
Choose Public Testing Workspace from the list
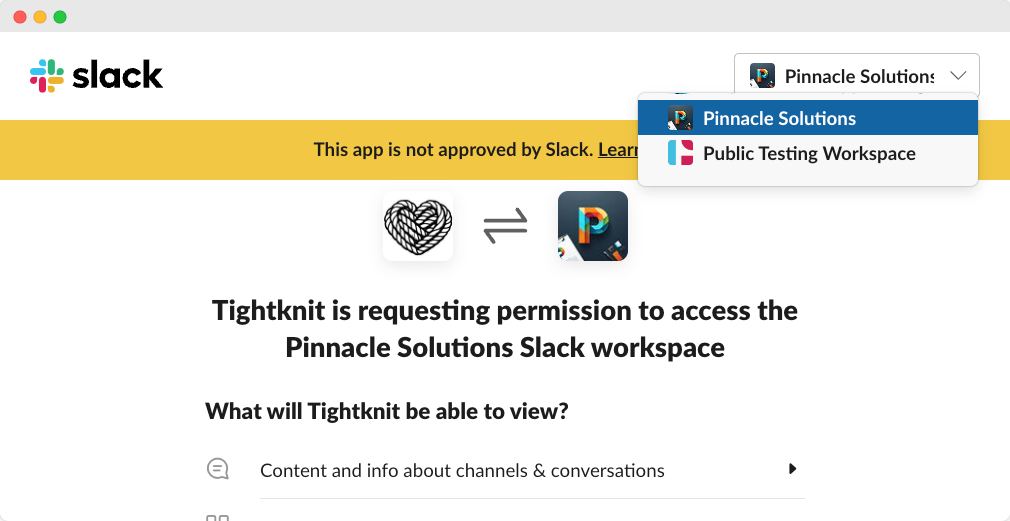point(808,153)
